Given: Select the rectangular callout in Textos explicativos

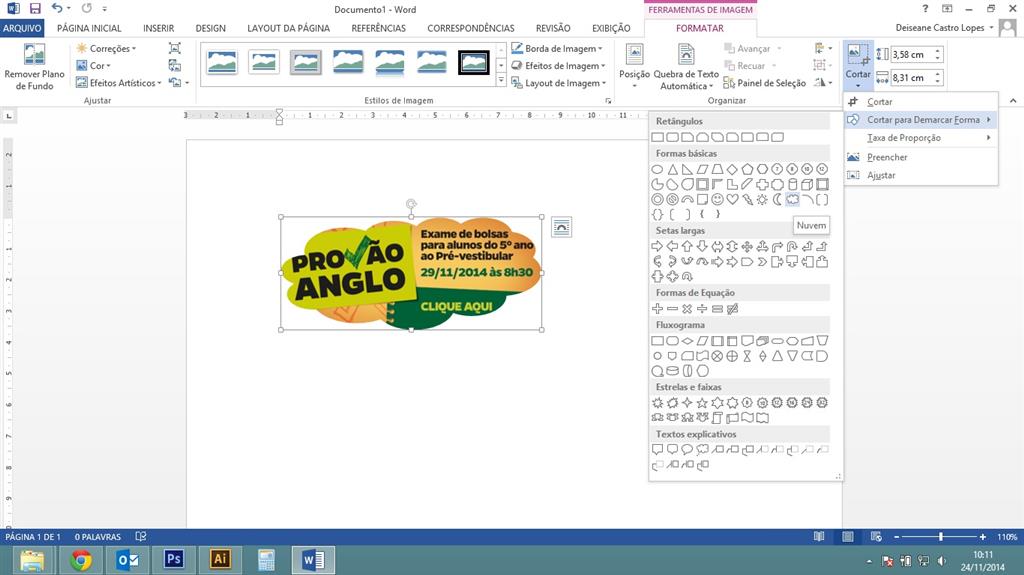Looking at the screenshot, I should pyautogui.click(x=658, y=450).
